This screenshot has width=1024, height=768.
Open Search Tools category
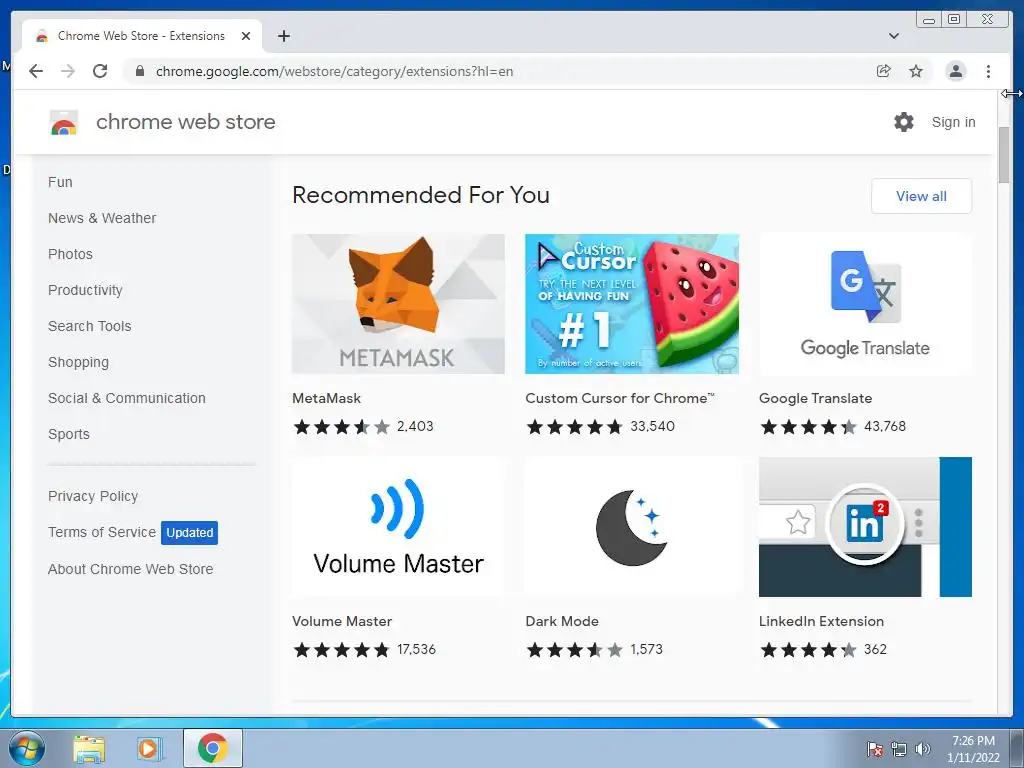coord(89,326)
